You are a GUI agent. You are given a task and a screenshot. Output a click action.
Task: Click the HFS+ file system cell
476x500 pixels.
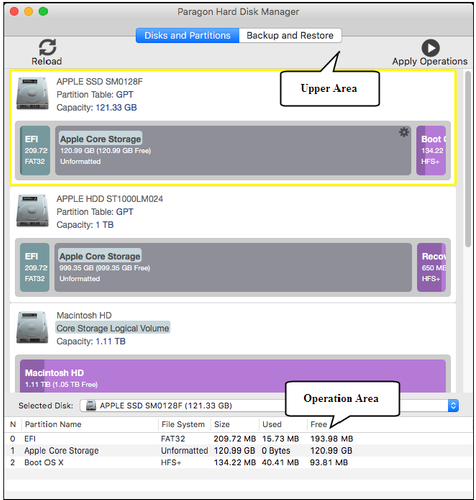(x=171, y=463)
